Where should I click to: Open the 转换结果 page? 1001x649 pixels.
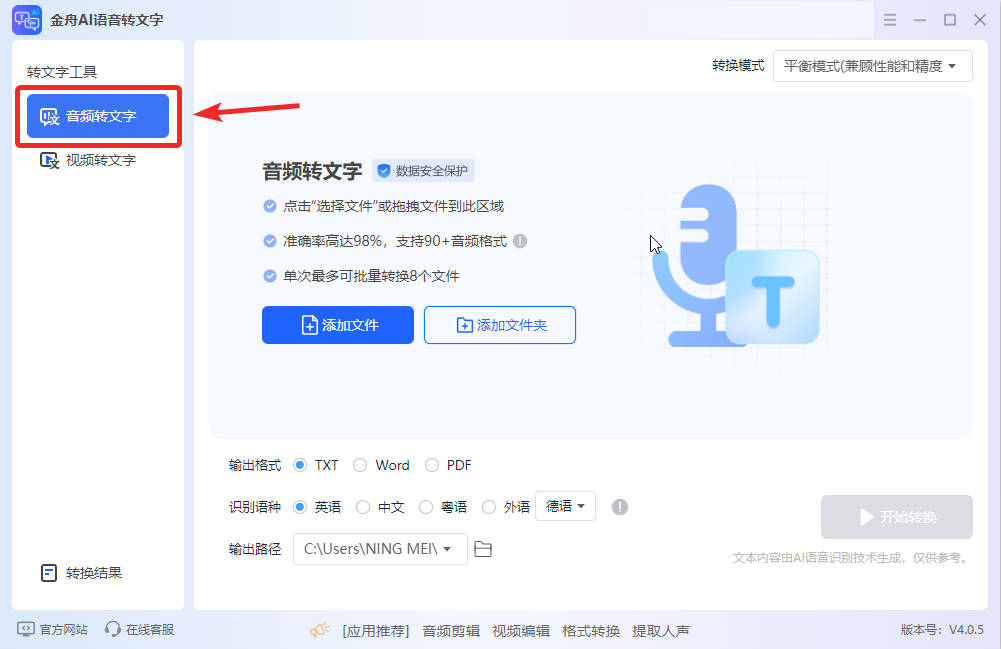pyautogui.click(x=81, y=573)
